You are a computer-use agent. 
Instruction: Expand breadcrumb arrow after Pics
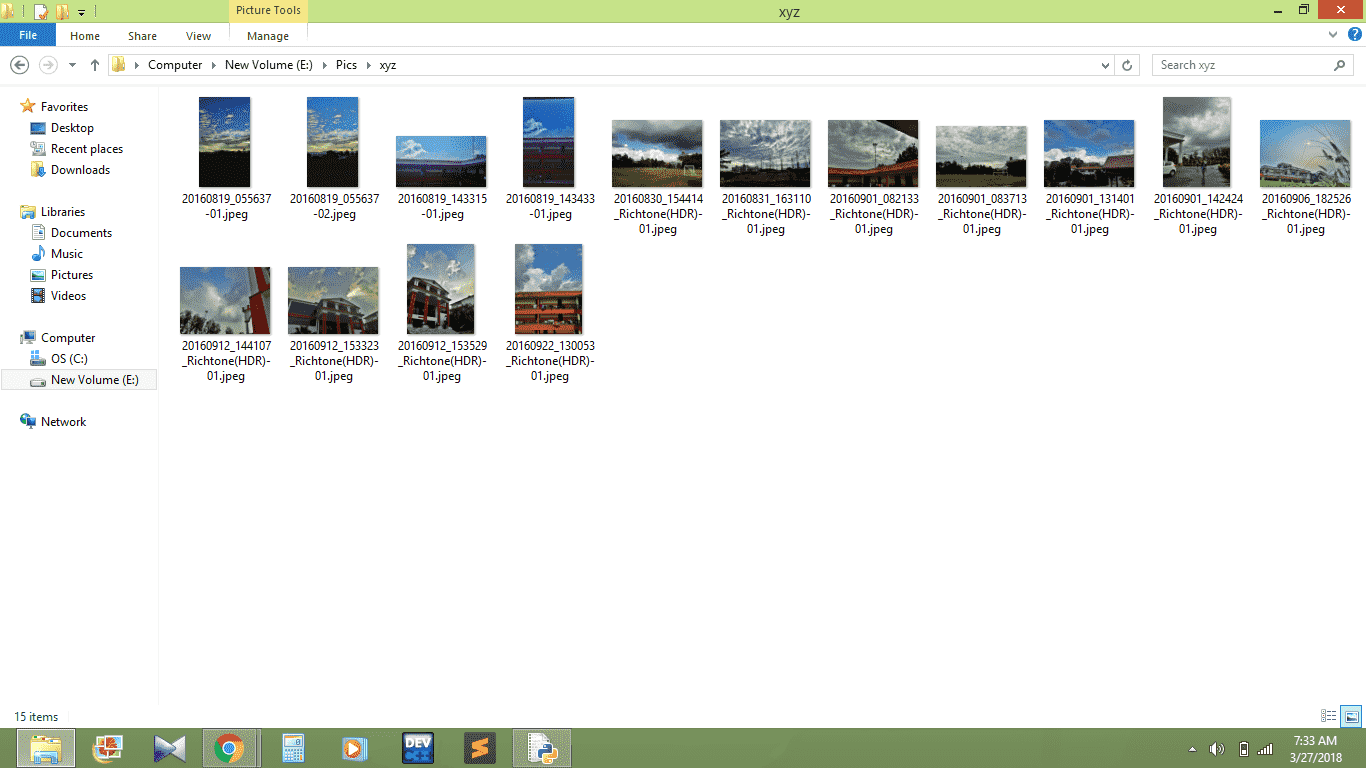(368, 65)
